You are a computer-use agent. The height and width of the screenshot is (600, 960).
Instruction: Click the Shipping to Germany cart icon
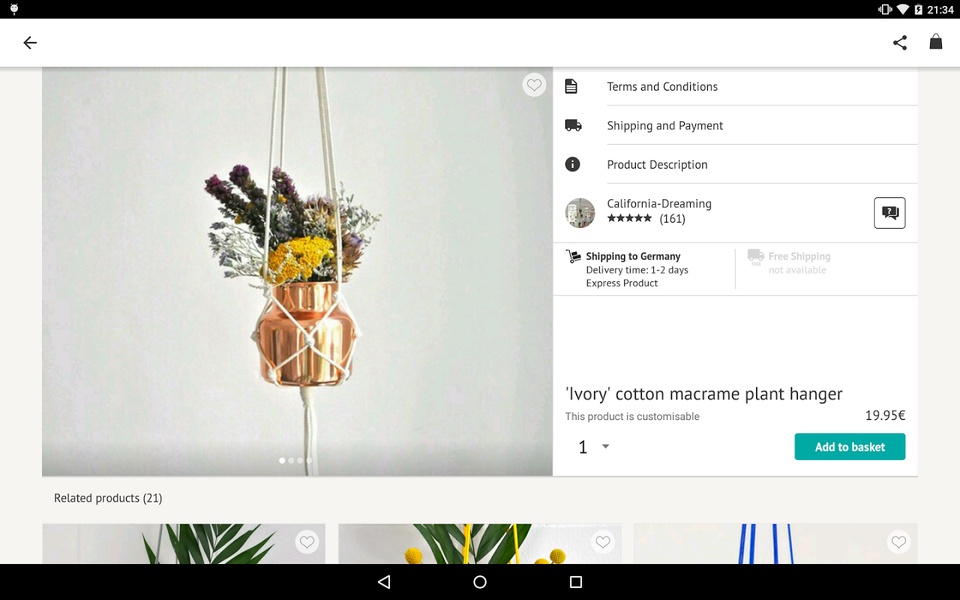click(x=573, y=256)
